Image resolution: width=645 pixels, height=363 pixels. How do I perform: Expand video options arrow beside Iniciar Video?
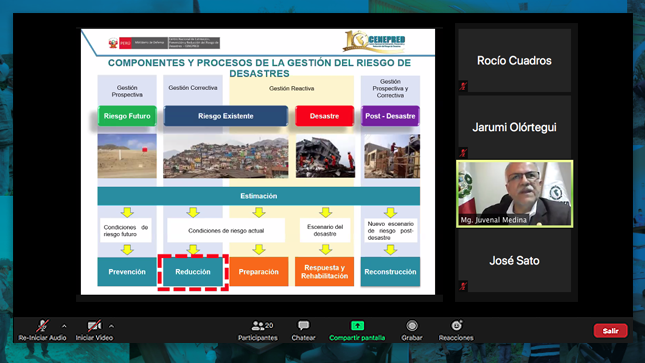(111, 326)
